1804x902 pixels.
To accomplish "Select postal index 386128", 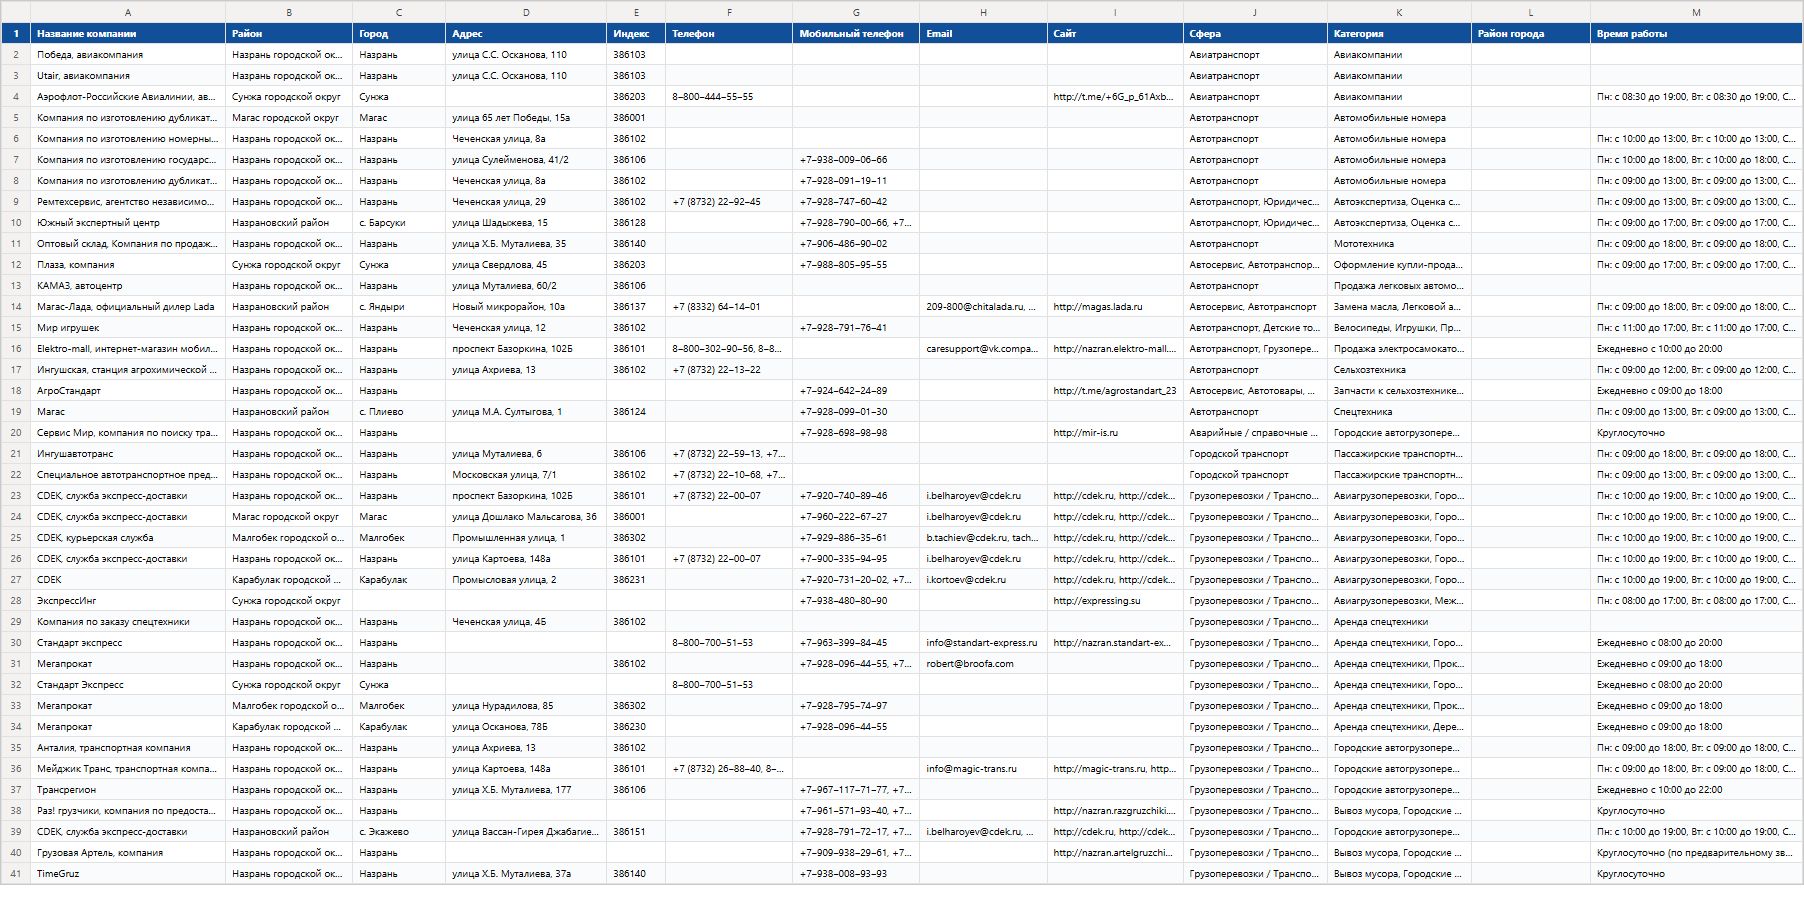I will [636, 223].
